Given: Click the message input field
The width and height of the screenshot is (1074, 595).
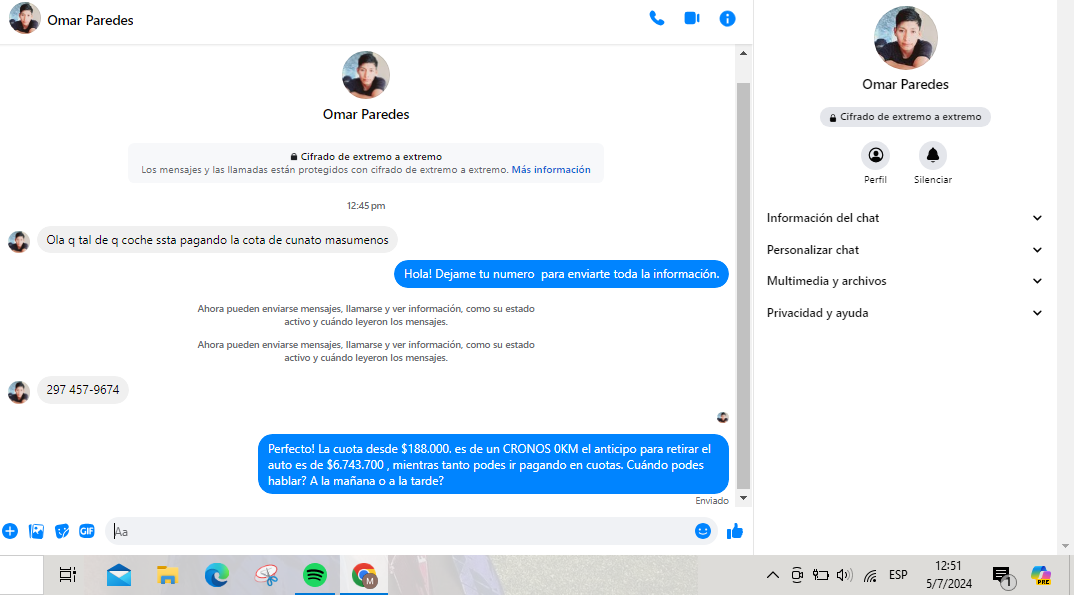Looking at the screenshot, I should (400, 531).
